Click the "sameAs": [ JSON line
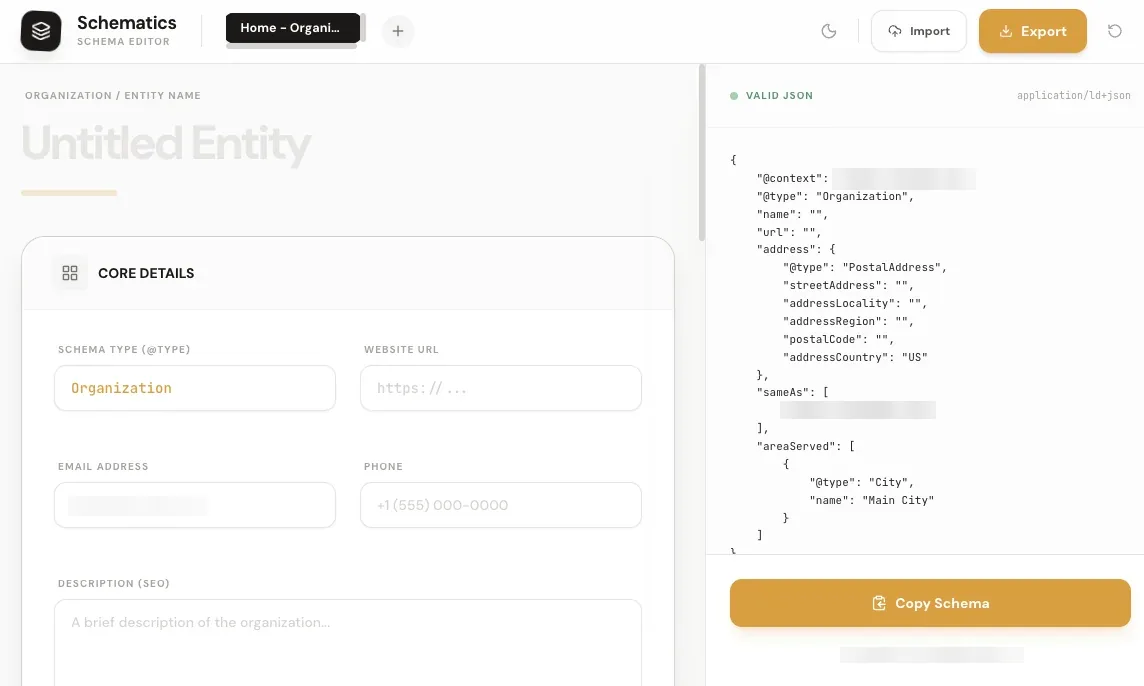The image size is (1144, 686). coord(792,393)
